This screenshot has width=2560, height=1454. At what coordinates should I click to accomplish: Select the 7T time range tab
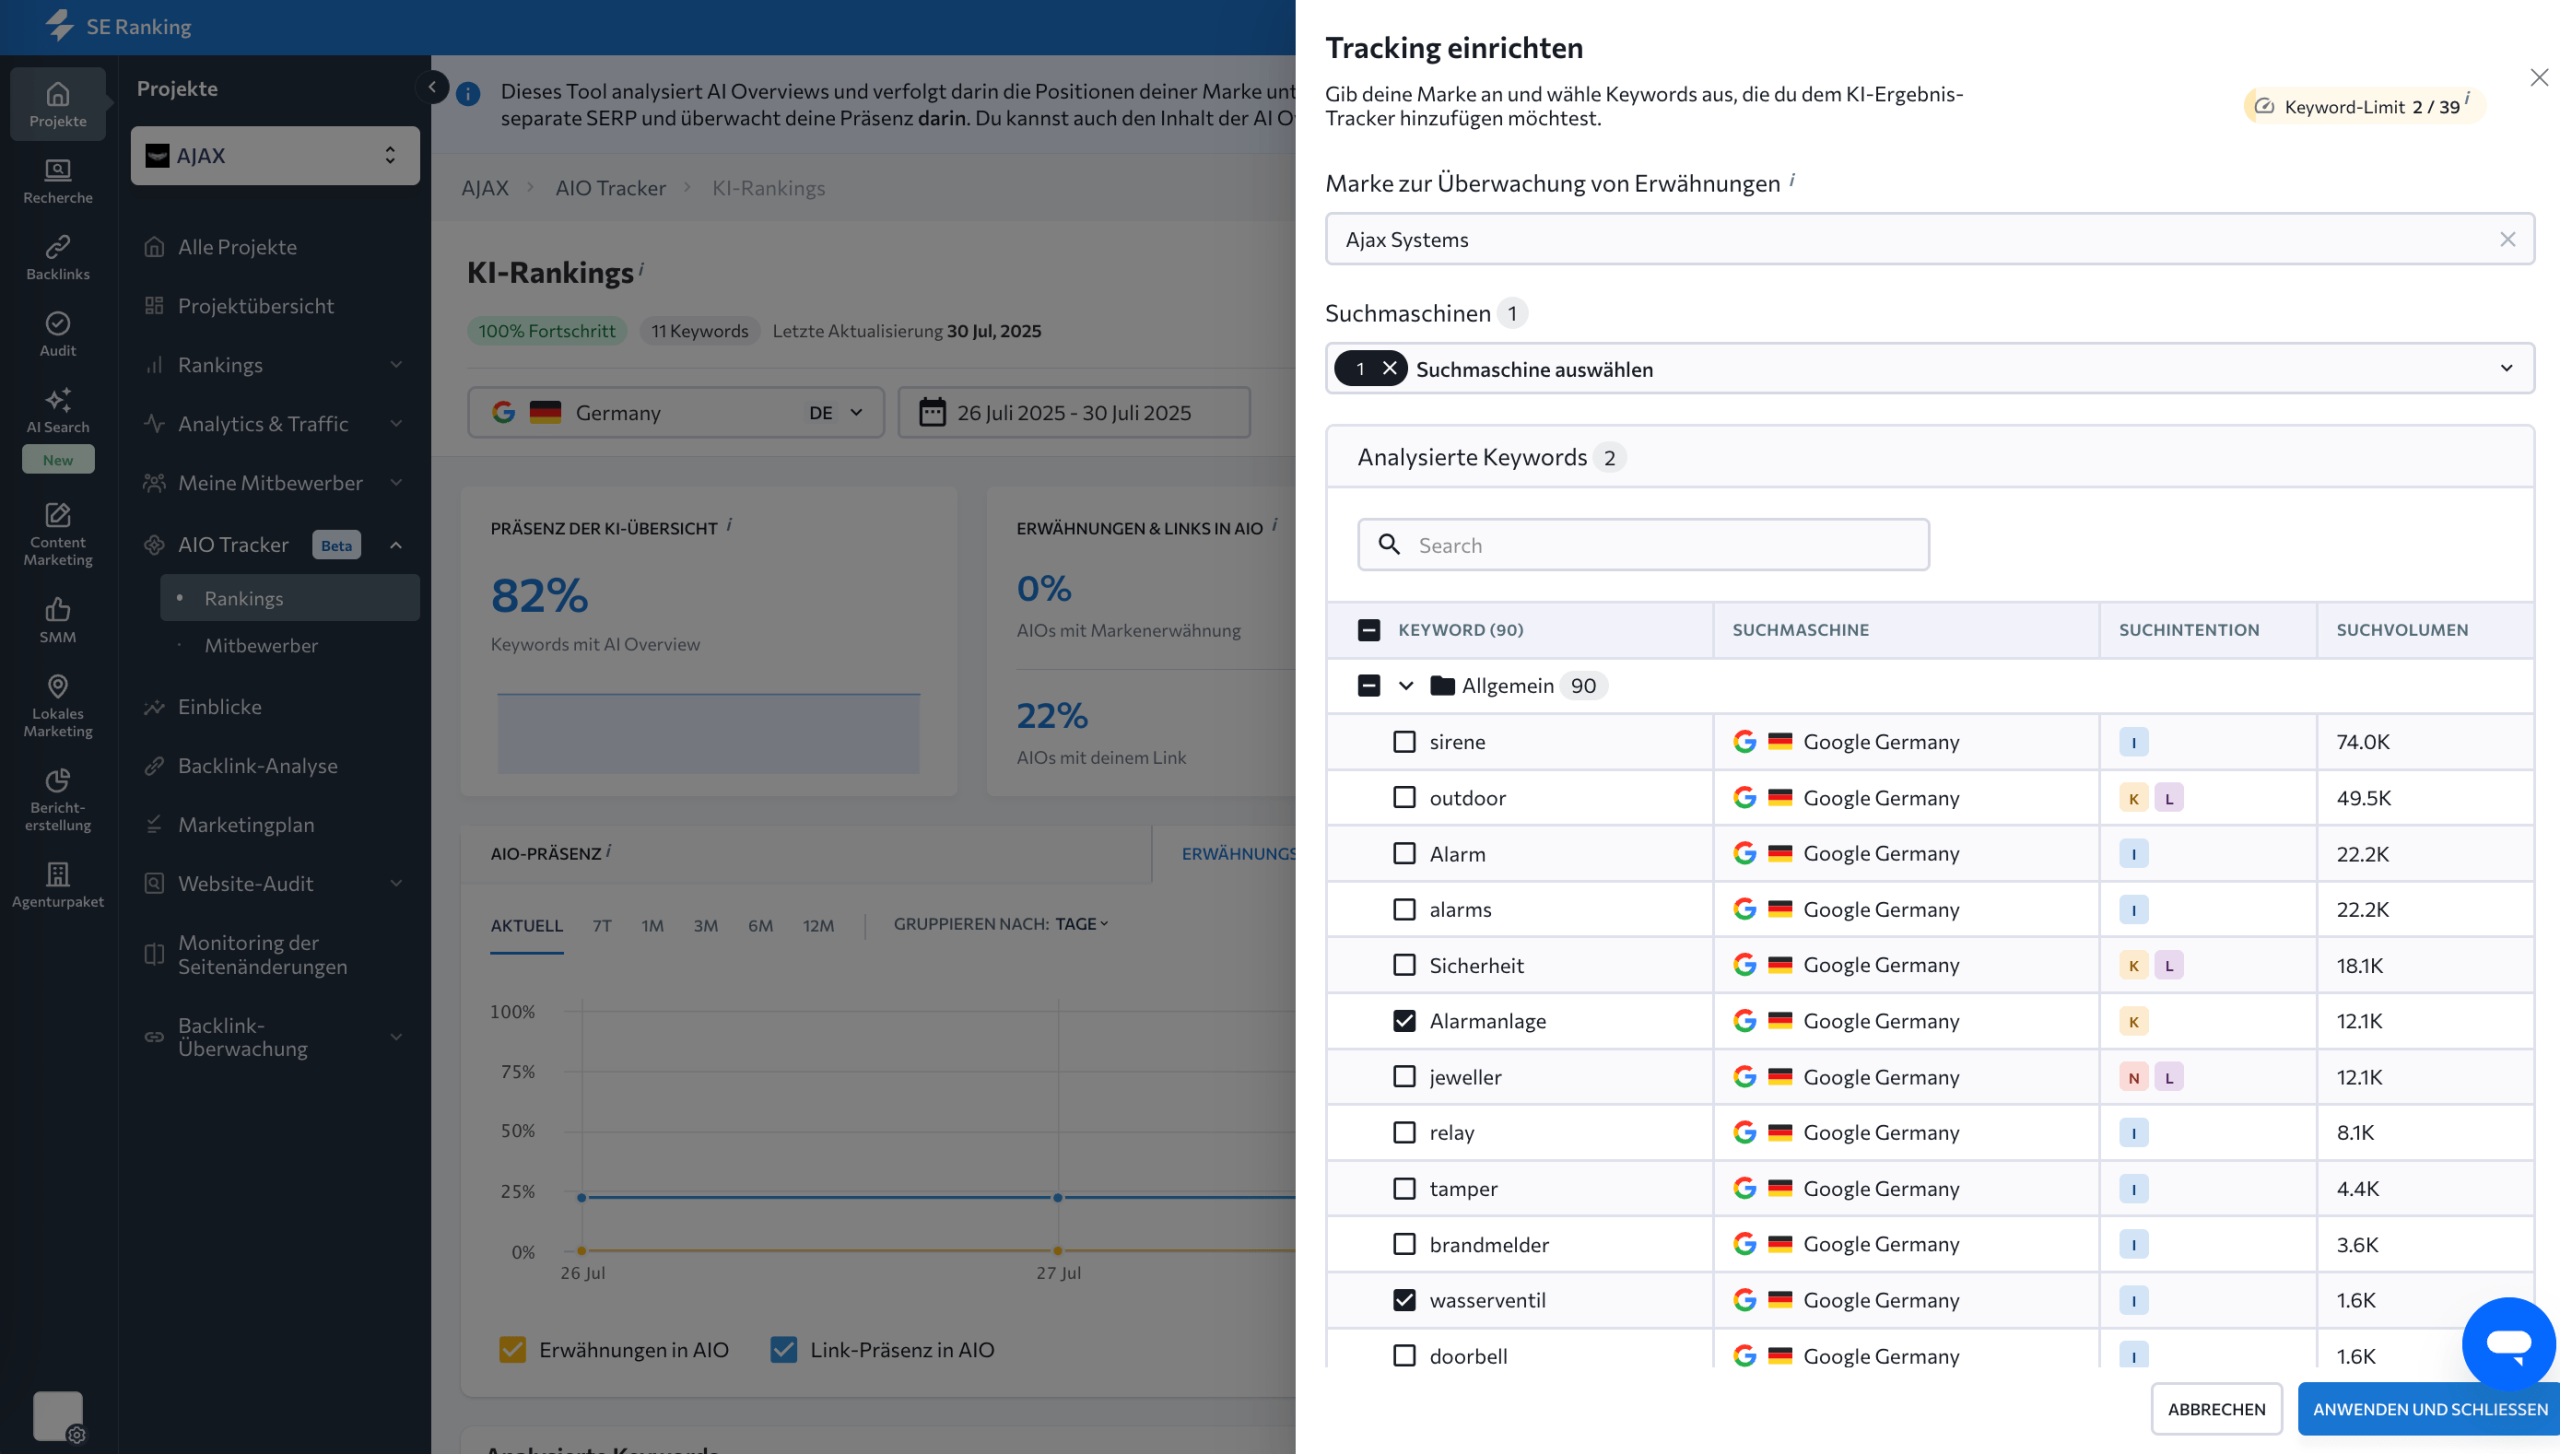click(x=601, y=926)
